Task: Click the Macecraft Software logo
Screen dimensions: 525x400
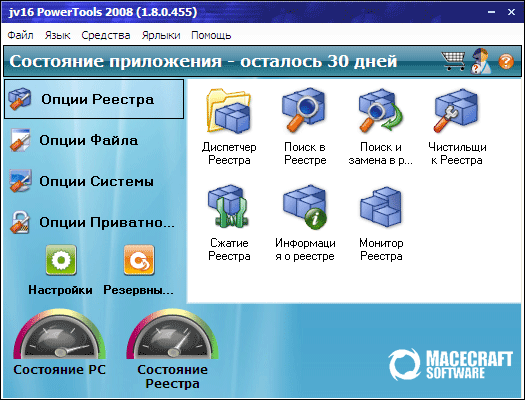Action: pyautogui.click(x=451, y=365)
